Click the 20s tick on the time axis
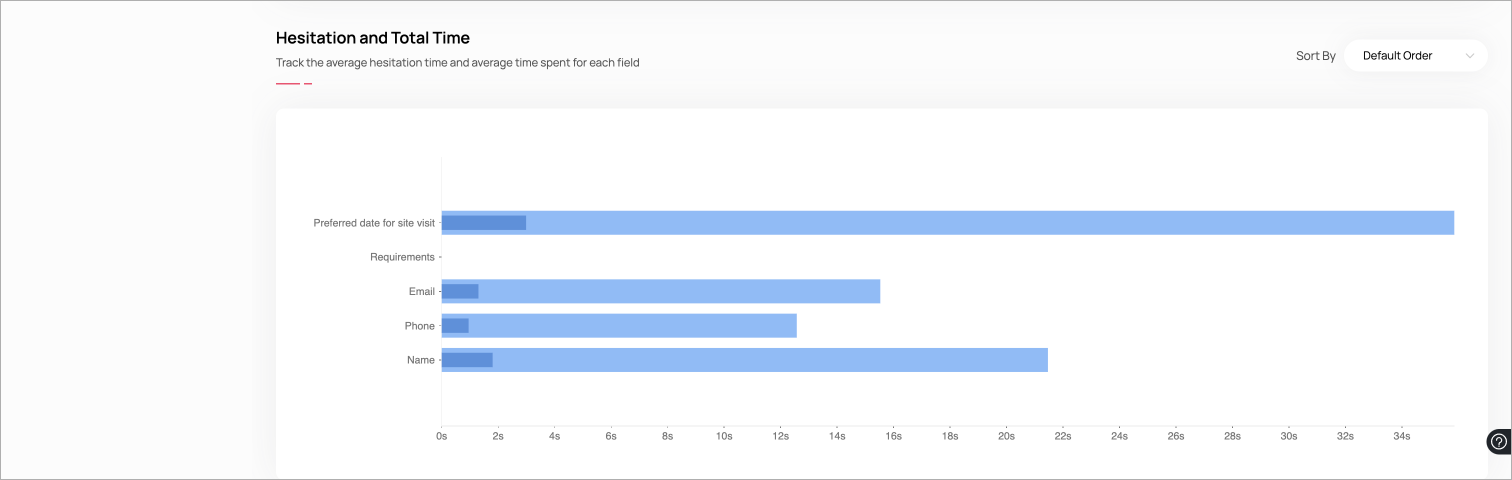Screen dimensions: 1512x480 (x=1006, y=436)
